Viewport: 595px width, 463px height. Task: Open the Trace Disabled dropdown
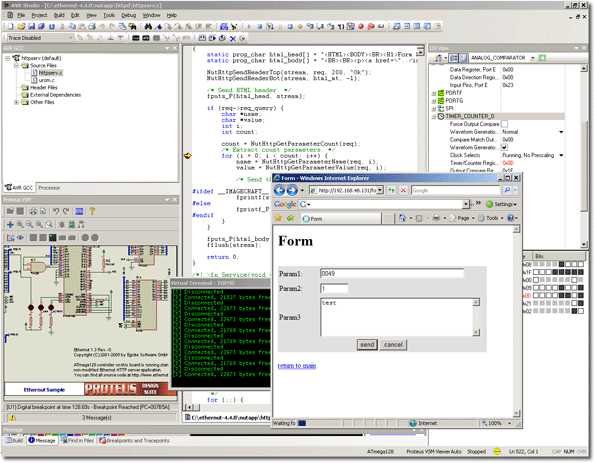tap(71, 38)
